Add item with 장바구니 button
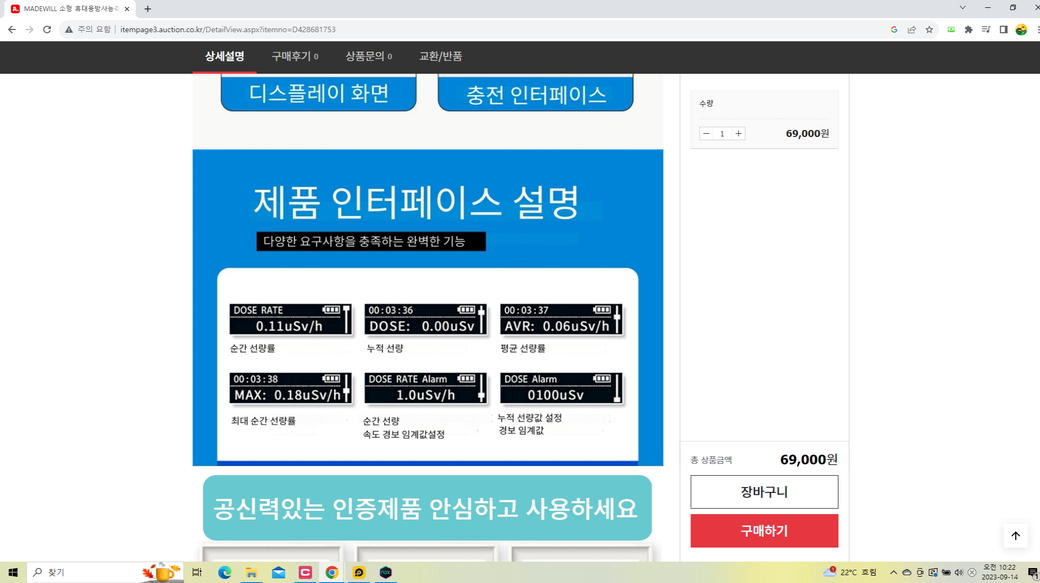This screenshot has width=1040, height=583. (x=764, y=492)
